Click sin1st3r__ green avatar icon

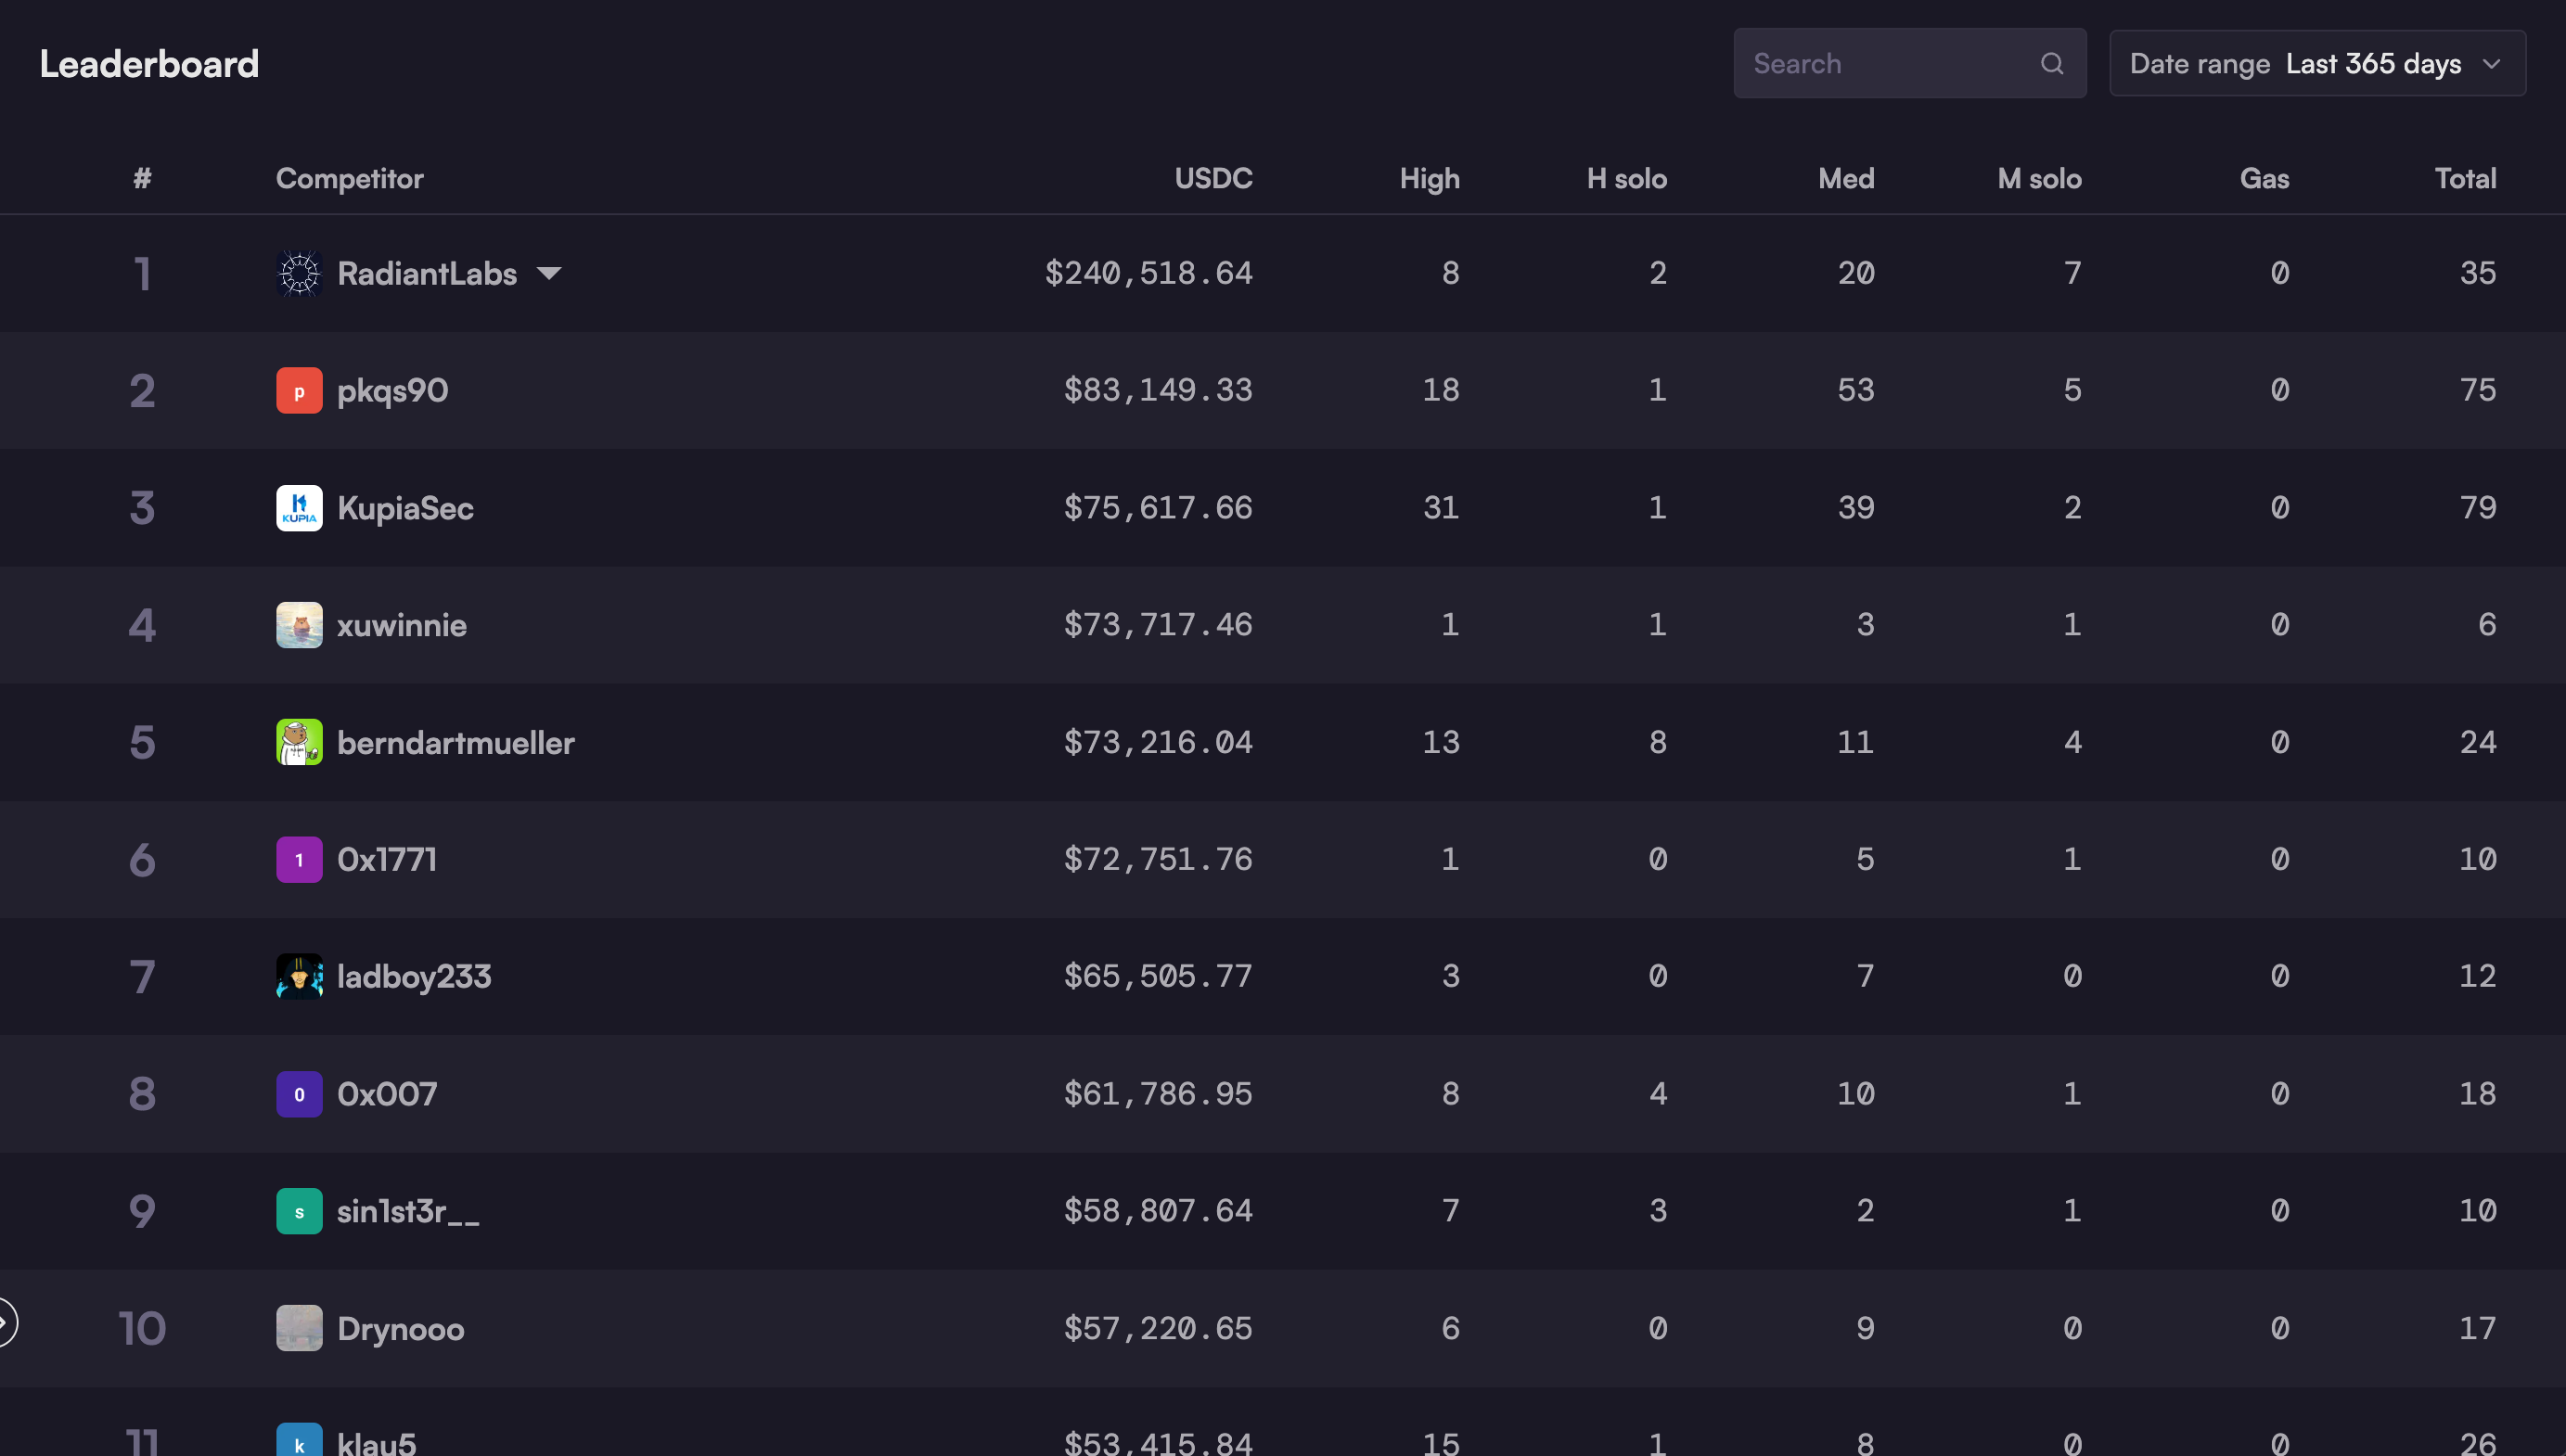click(x=299, y=1211)
